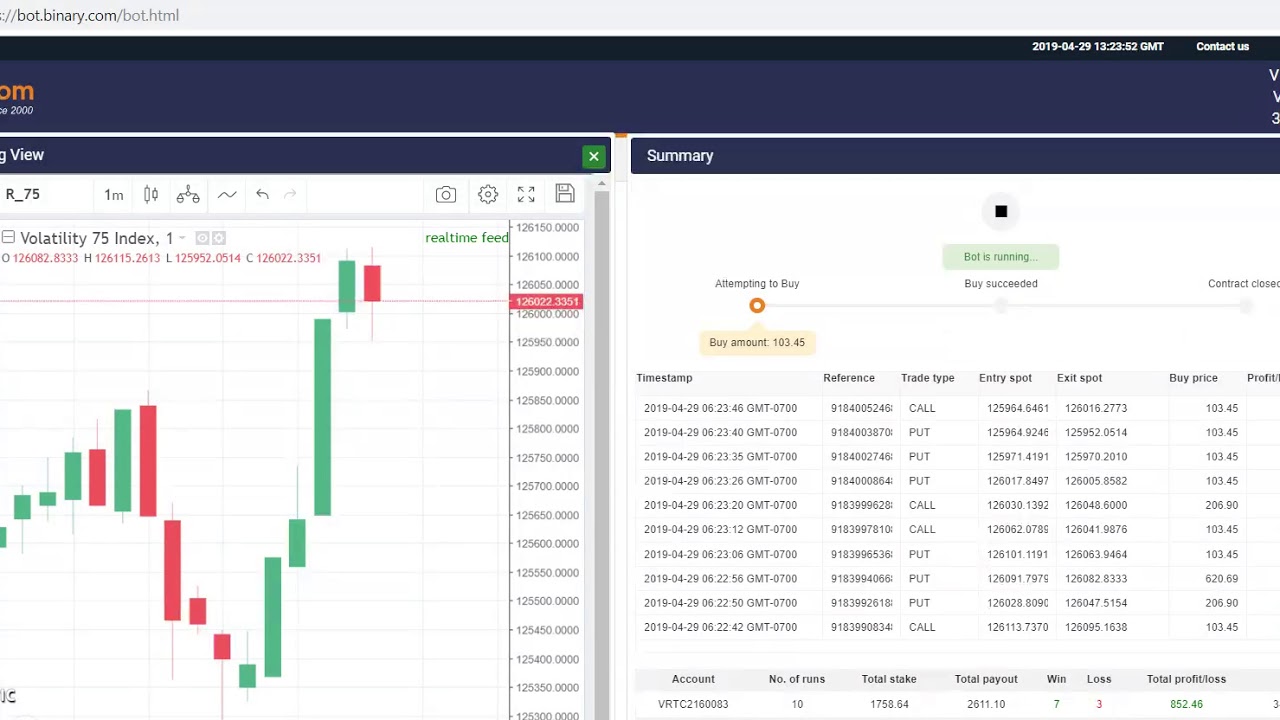Open the indicators wave icon
Image resolution: width=1280 pixels, height=720 pixels.
(227, 195)
